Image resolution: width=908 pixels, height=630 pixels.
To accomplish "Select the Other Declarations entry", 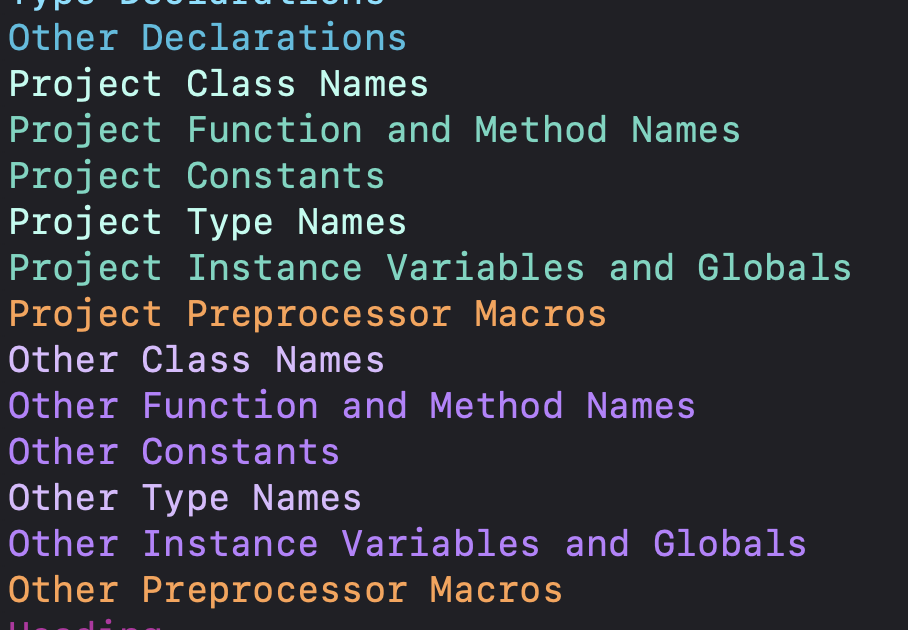I will pyautogui.click(x=208, y=38).
